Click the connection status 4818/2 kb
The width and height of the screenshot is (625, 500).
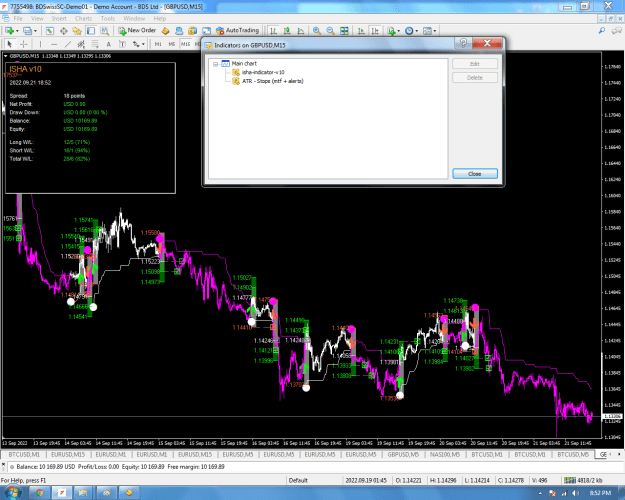pyautogui.click(x=584, y=480)
